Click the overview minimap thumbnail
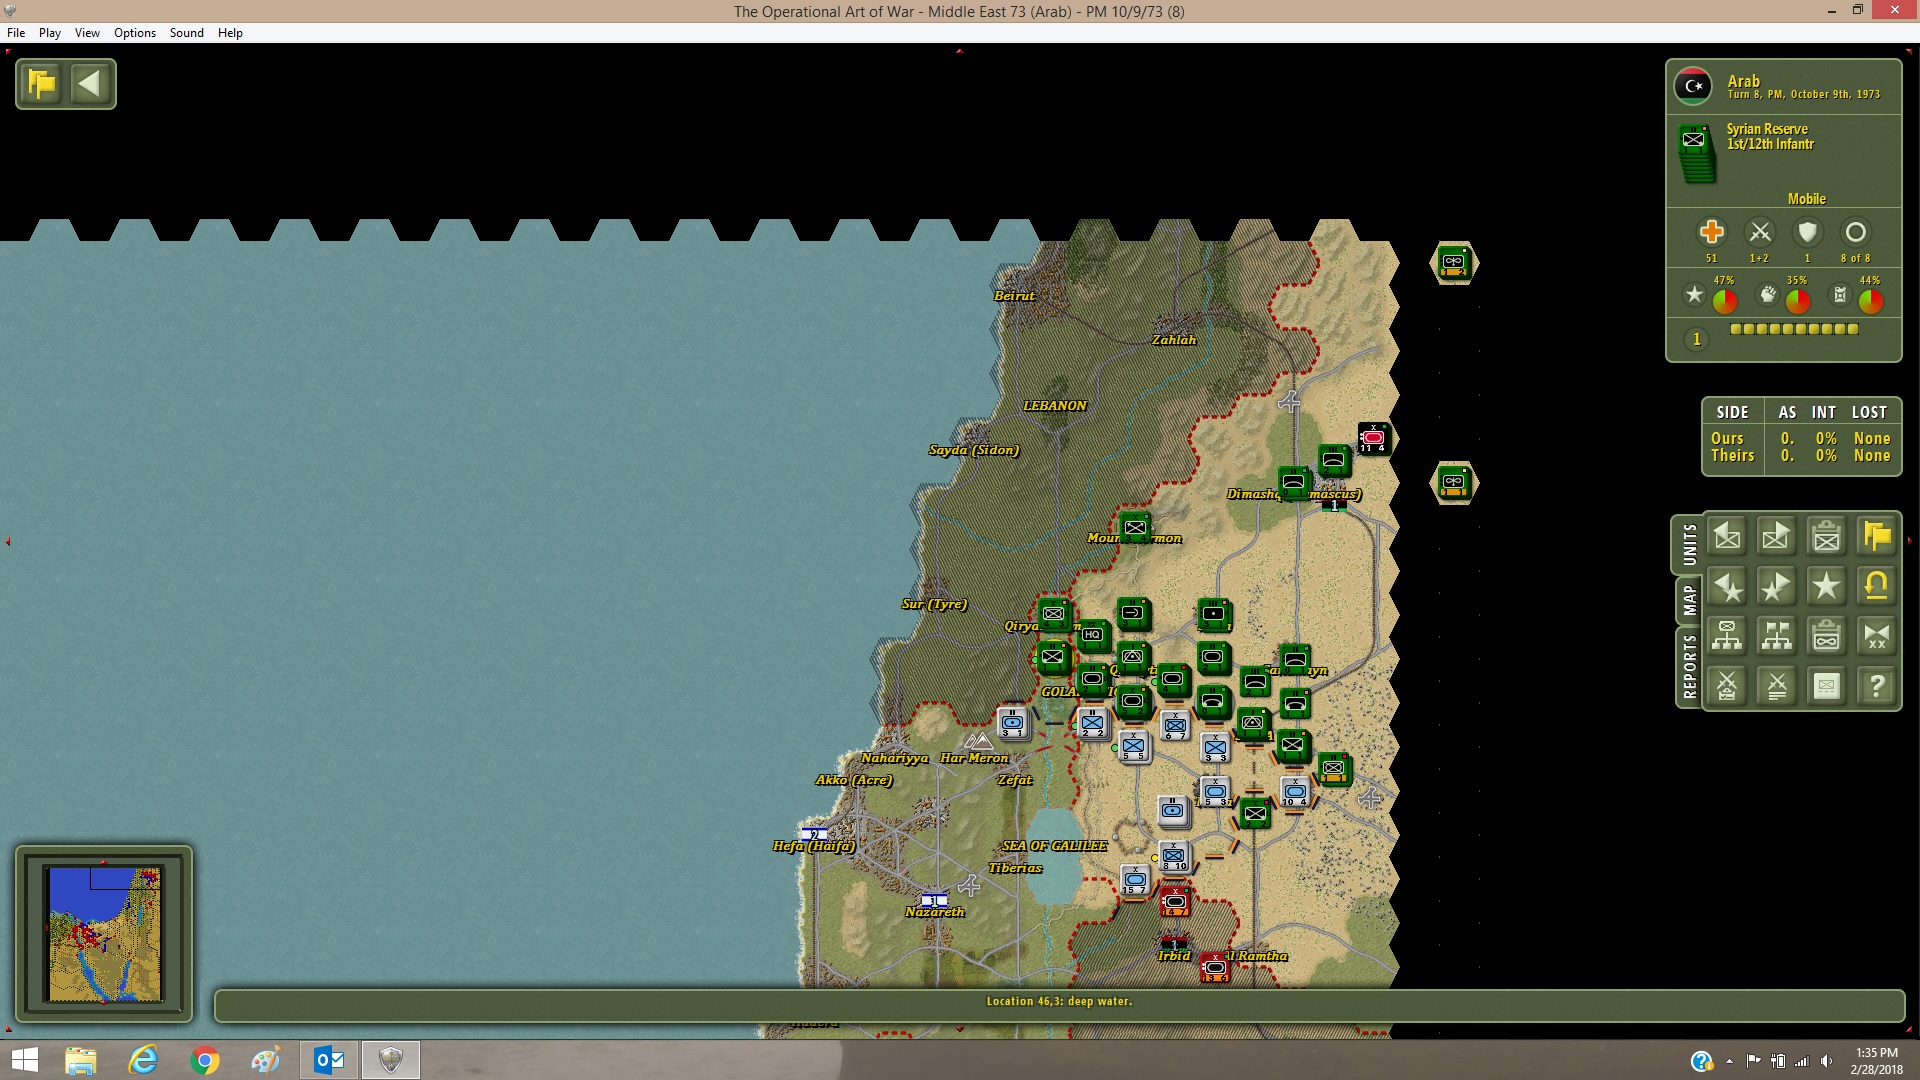 pos(104,934)
